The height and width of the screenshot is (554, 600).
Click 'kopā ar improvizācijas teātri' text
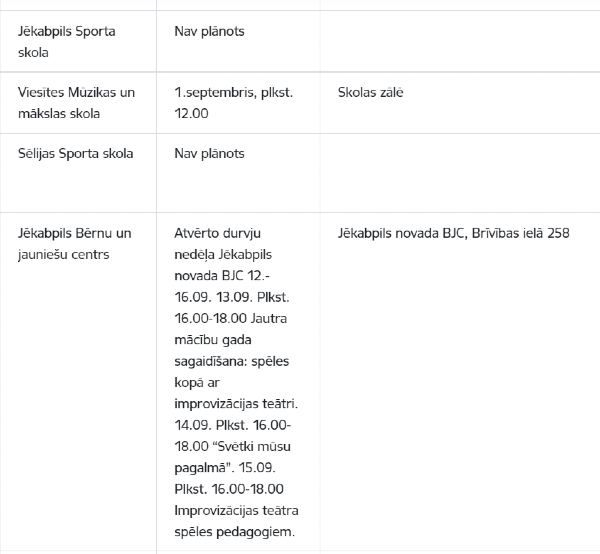tap(236, 393)
